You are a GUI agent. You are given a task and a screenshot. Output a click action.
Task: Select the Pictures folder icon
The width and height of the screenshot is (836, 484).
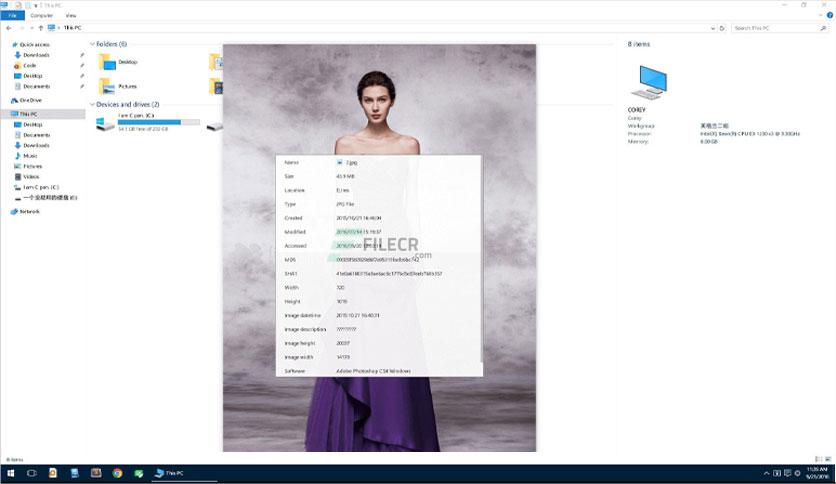(x=107, y=86)
